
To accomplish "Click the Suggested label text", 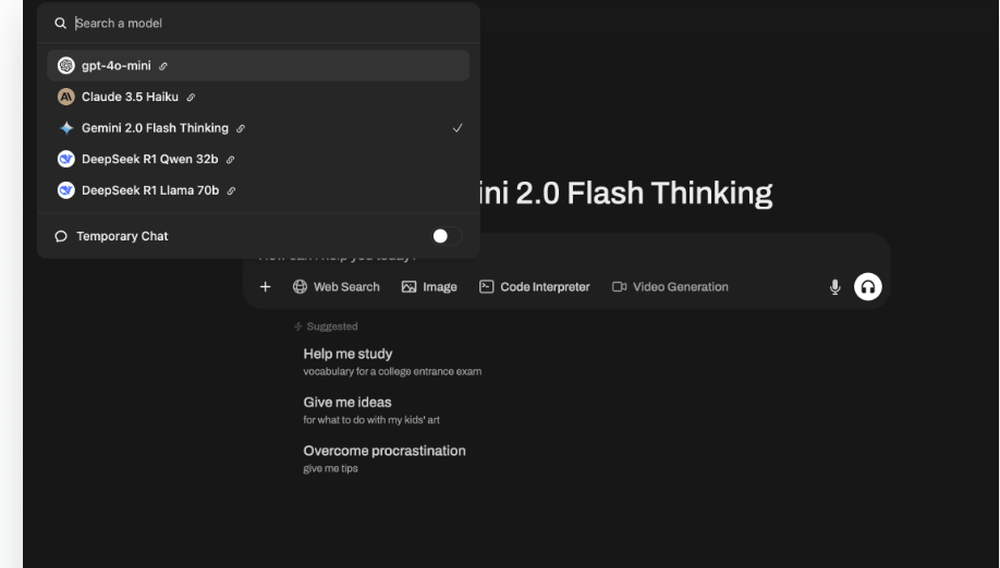I will (x=332, y=326).
